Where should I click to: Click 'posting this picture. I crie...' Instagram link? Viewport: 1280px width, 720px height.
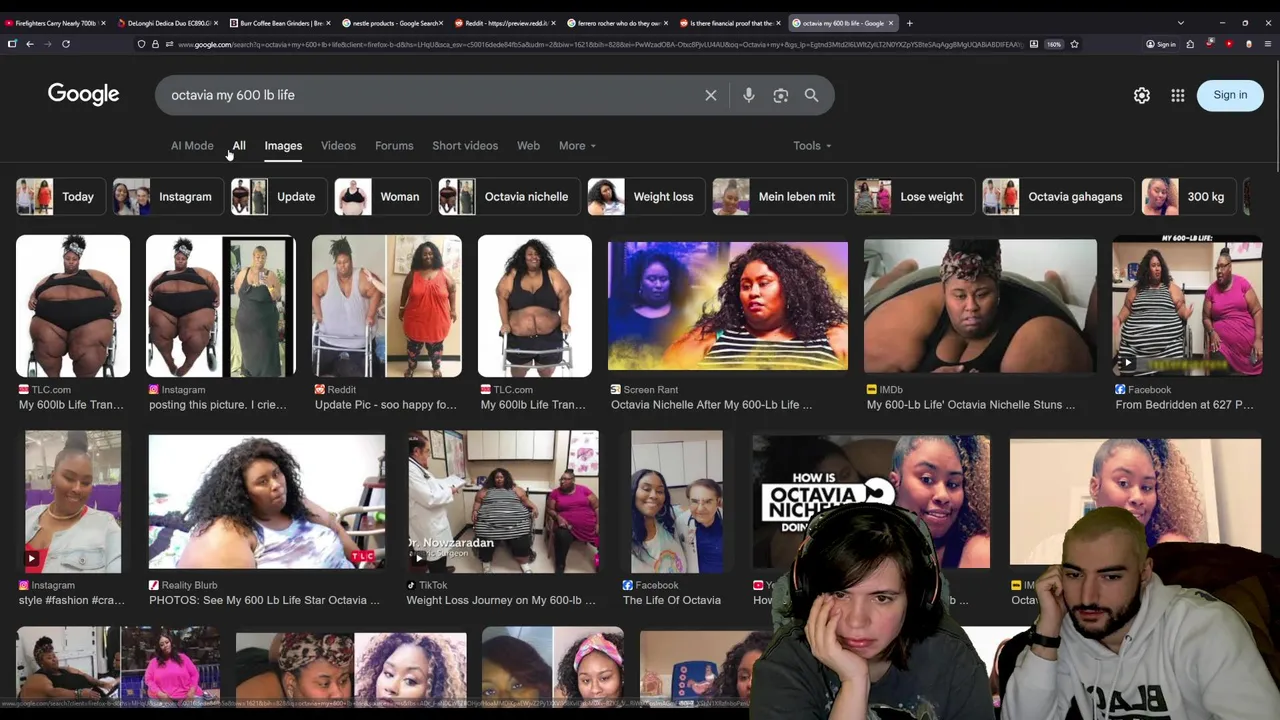point(218,405)
